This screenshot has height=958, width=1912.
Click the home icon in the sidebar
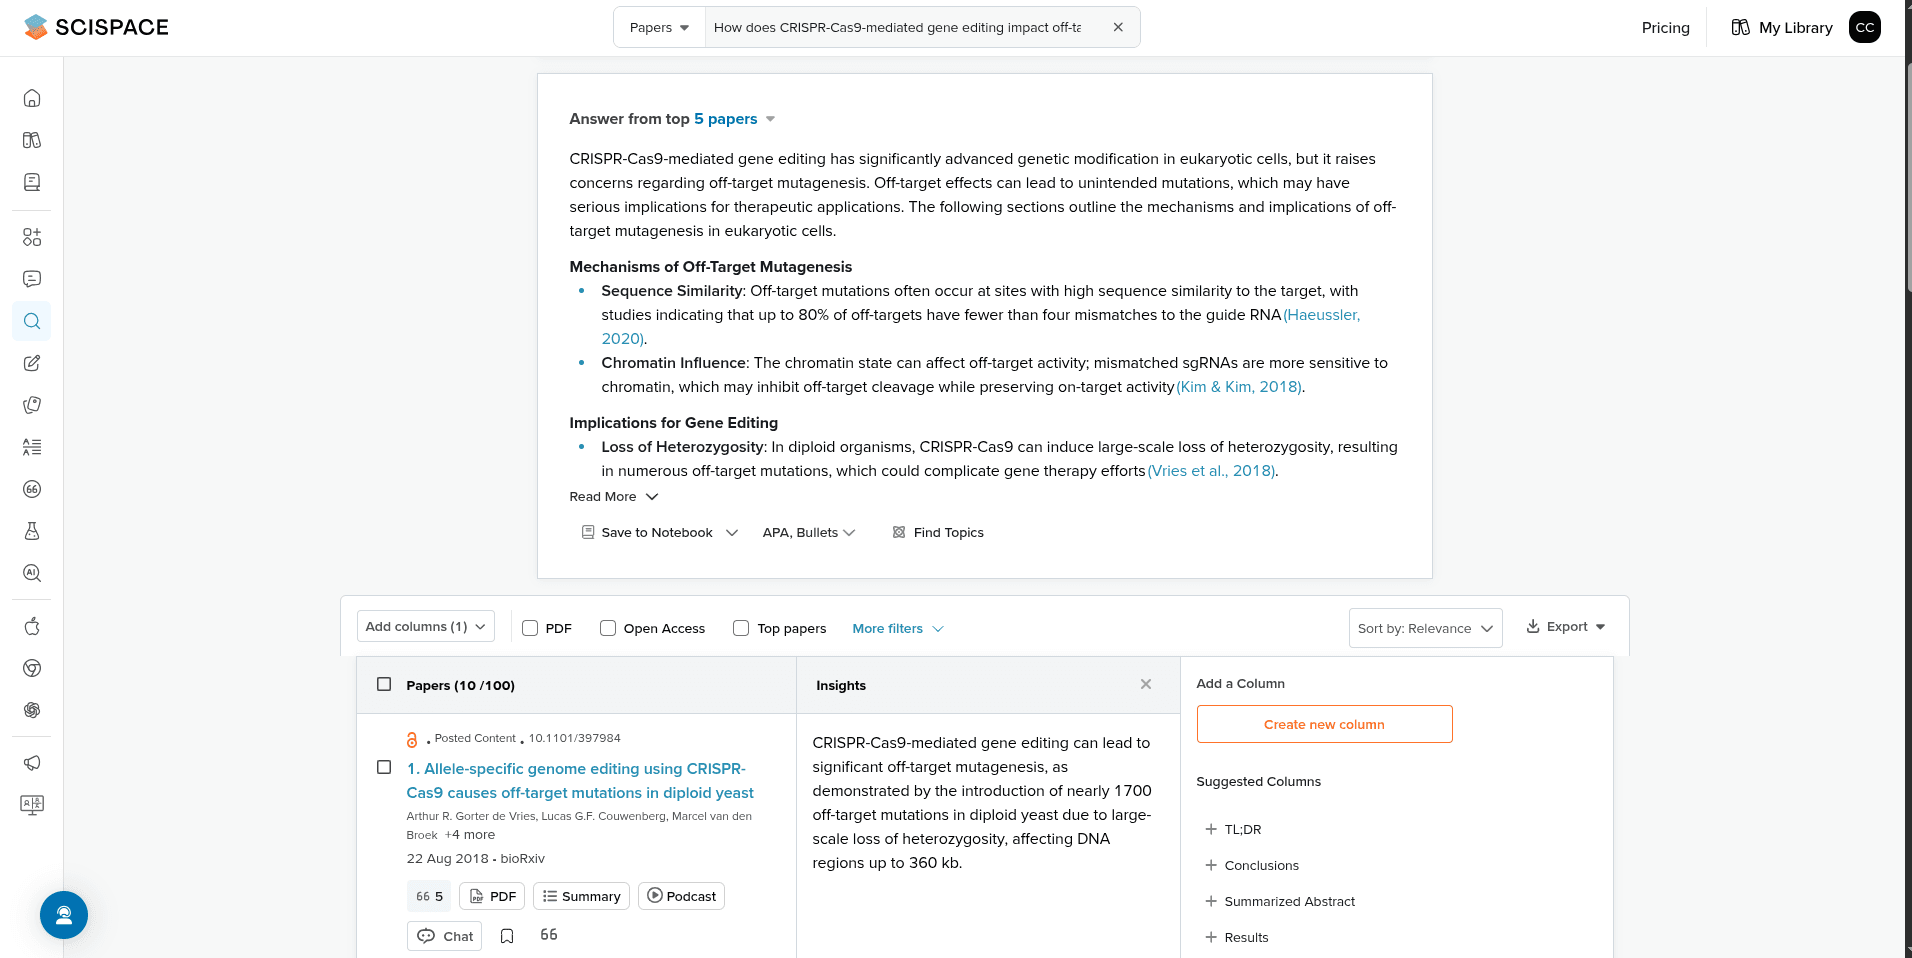pyautogui.click(x=32, y=98)
